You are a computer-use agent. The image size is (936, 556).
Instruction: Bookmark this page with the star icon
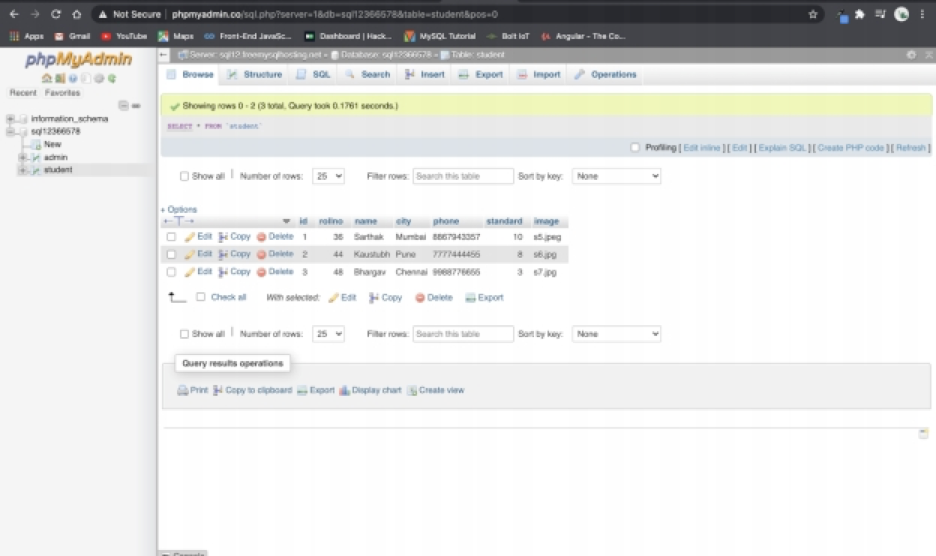click(x=812, y=14)
